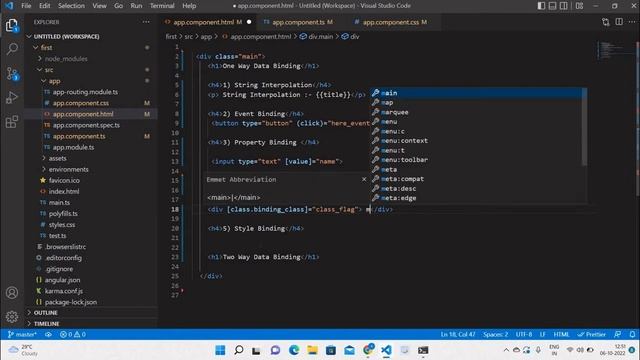640x360 pixels.
Task: Open the Explorer view in activity bar
Action: [x=12, y=25]
